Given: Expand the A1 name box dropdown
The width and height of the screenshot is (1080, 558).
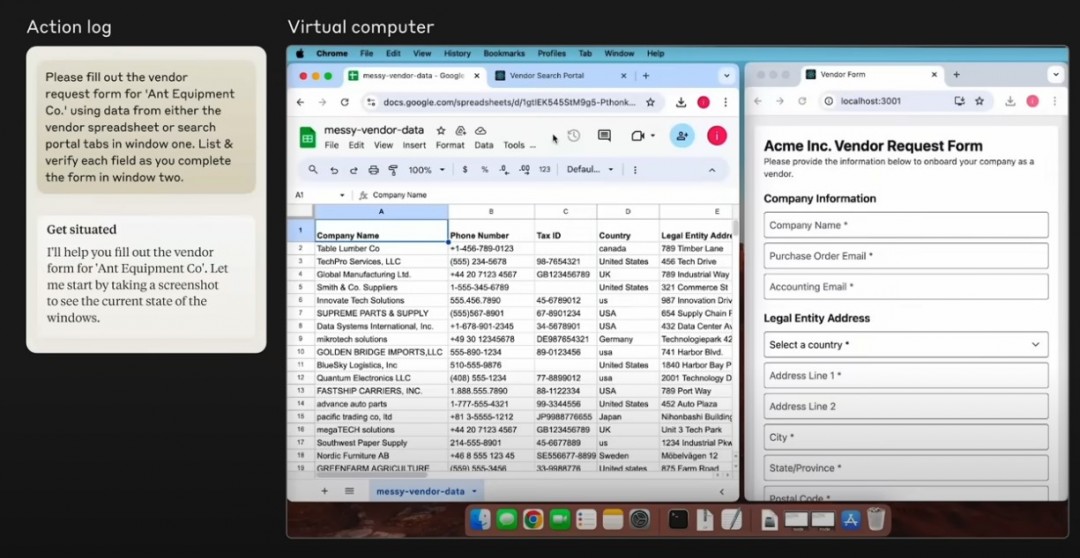Looking at the screenshot, I should click(x=342, y=195).
